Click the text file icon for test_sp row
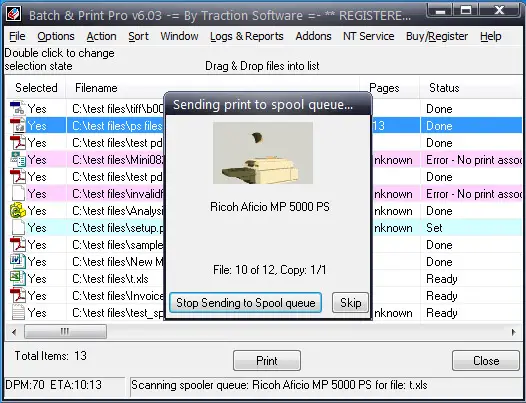Image resolution: width=526 pixels, height=403 pixels. pyautogui.click(x=18, y=312)
